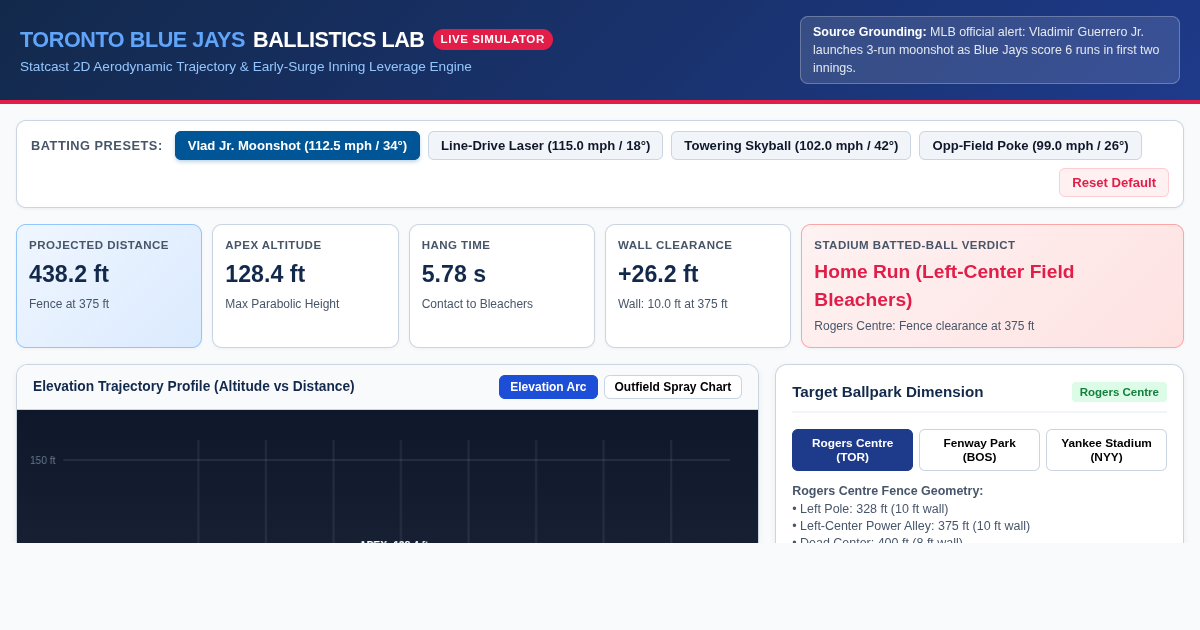Click the Wall Clearance +26.2 ft value
Viewport: 1200px width, 630px height.
tap(658, 274)
